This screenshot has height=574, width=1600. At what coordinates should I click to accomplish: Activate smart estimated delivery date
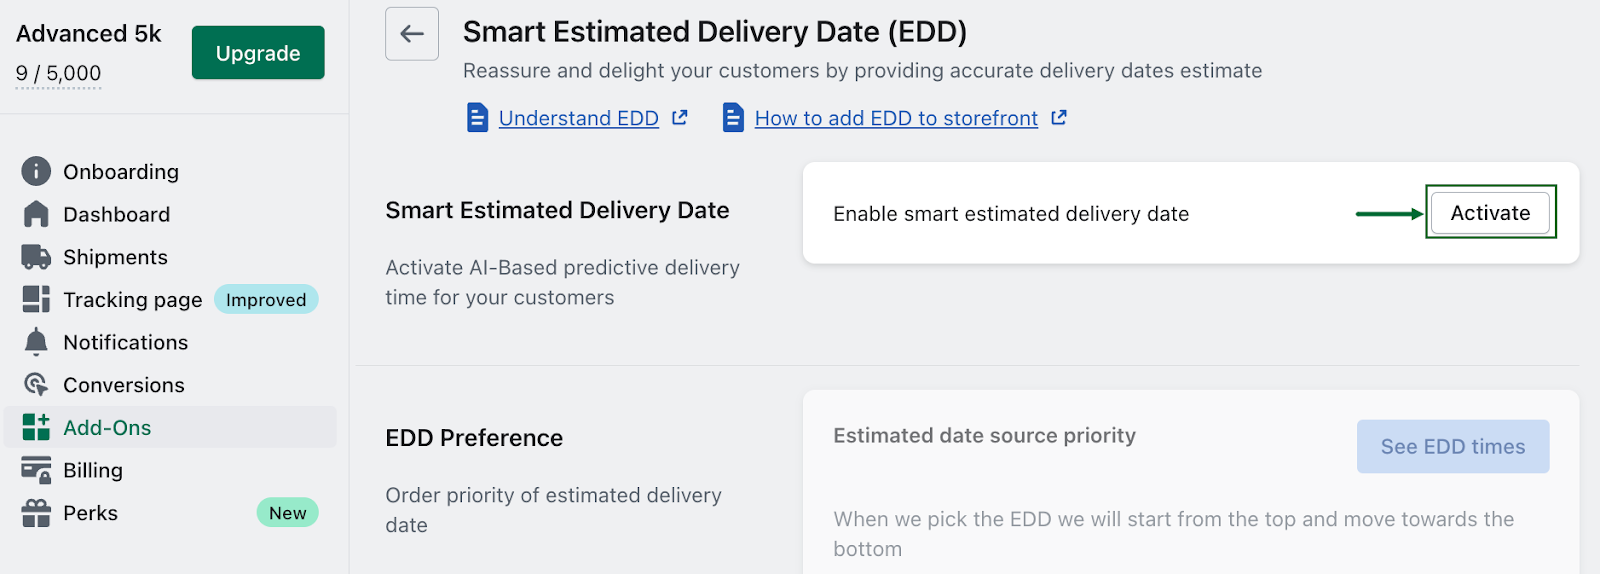coord(1490,213)
